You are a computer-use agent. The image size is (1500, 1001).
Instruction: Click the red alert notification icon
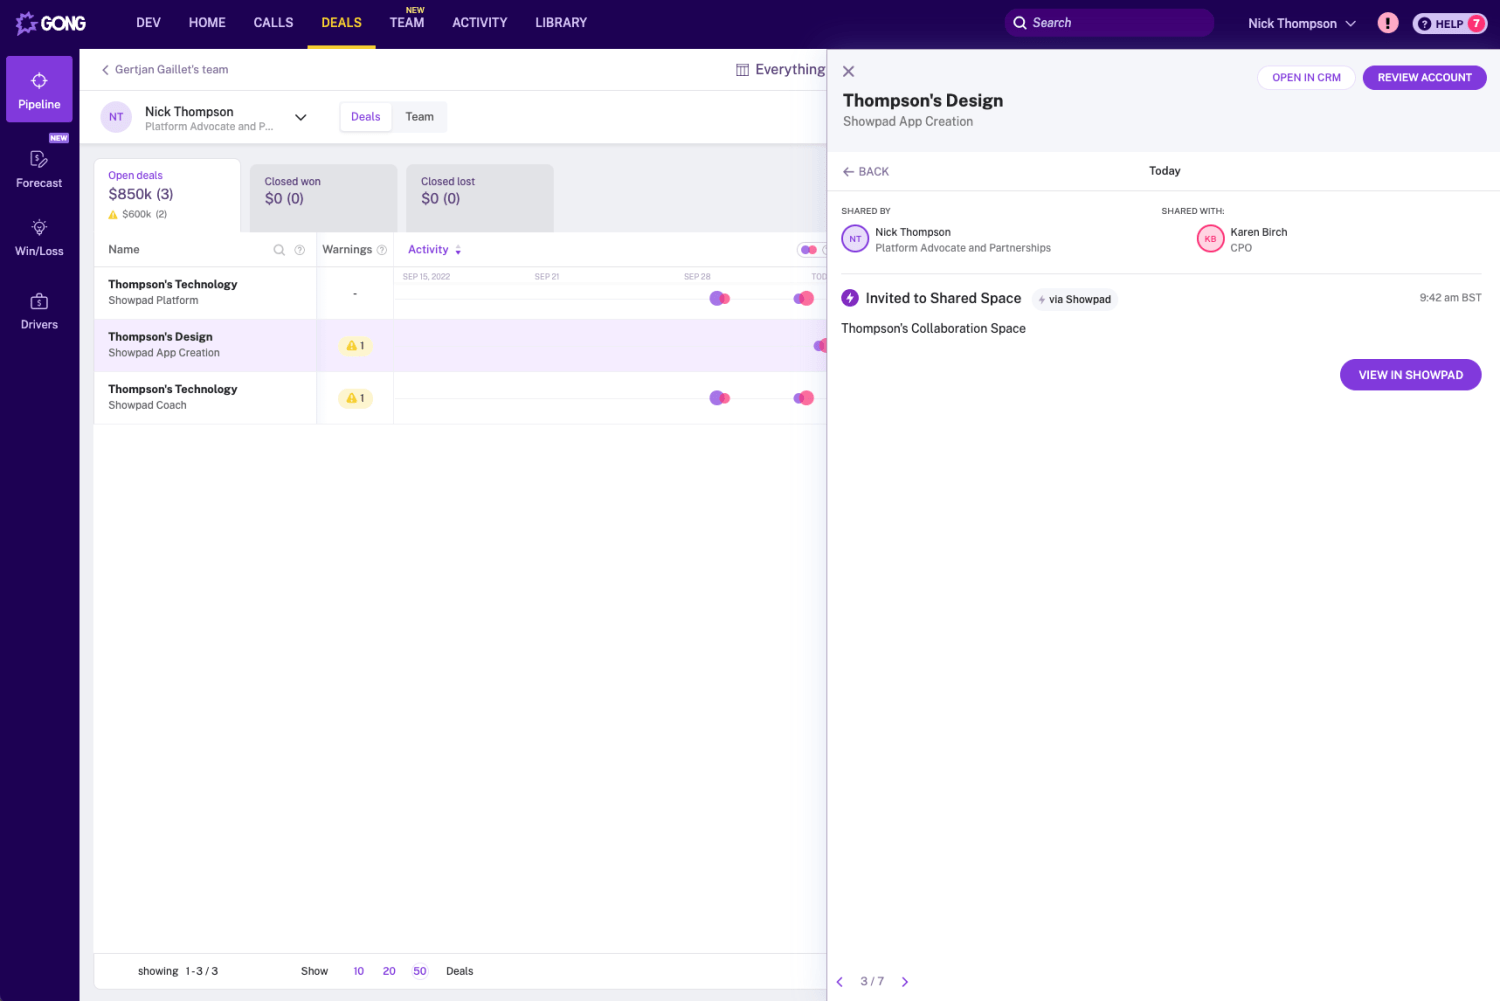point(1387,23)
